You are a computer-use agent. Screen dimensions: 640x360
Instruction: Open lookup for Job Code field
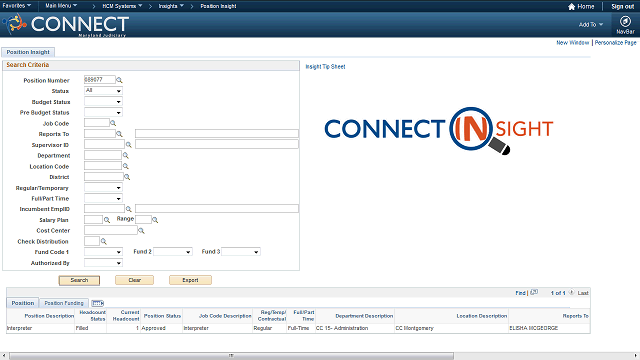point(113,123)
